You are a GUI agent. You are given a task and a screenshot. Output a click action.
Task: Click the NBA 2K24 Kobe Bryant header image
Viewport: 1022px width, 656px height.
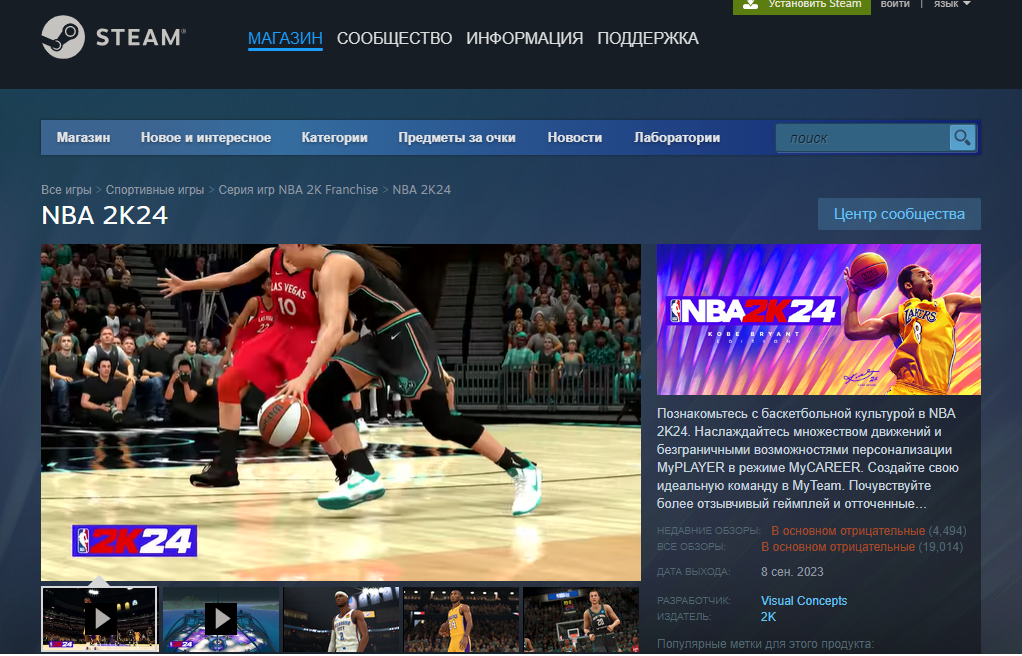[x=819, y=320]
